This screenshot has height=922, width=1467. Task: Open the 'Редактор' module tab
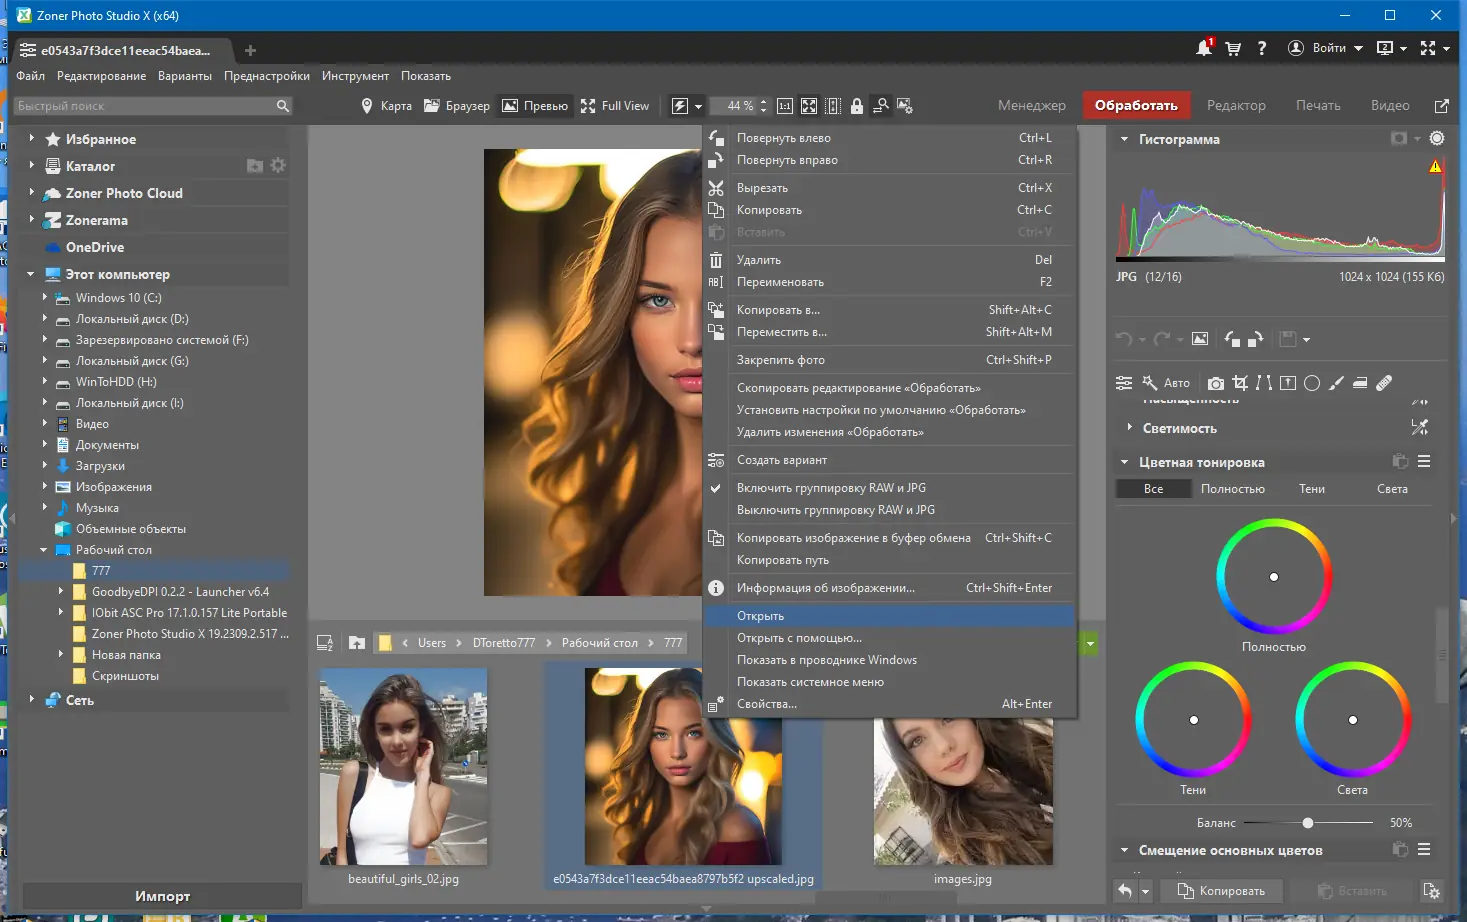[x=1235, y=106]
